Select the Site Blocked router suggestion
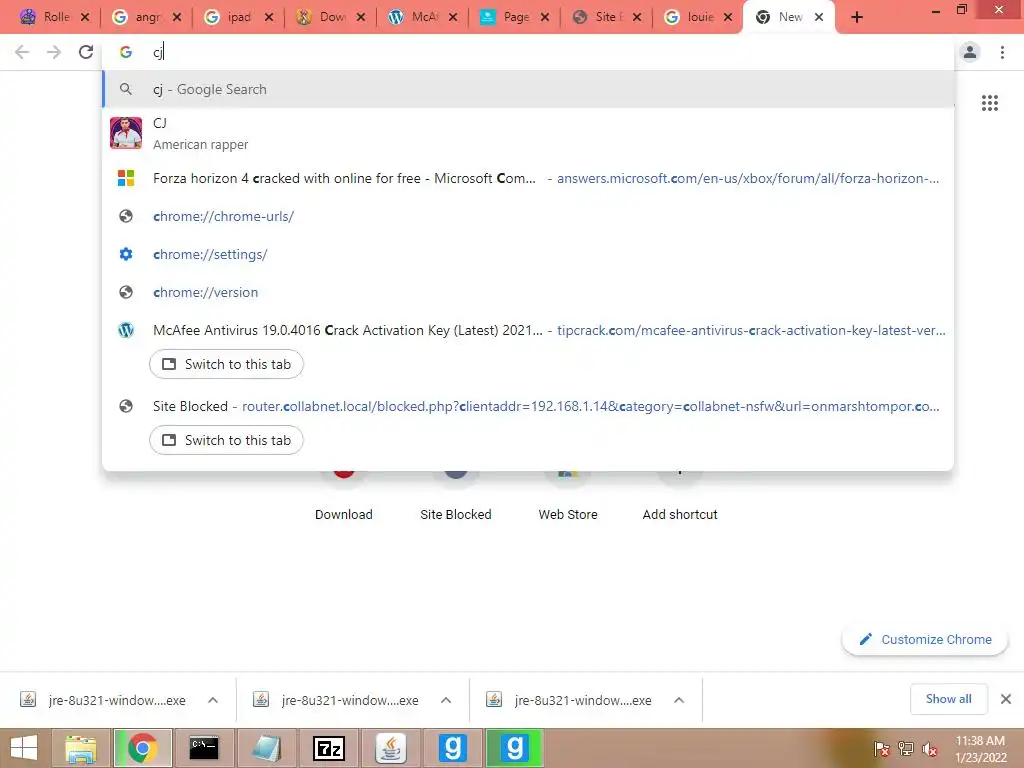 tap(528, 406)
